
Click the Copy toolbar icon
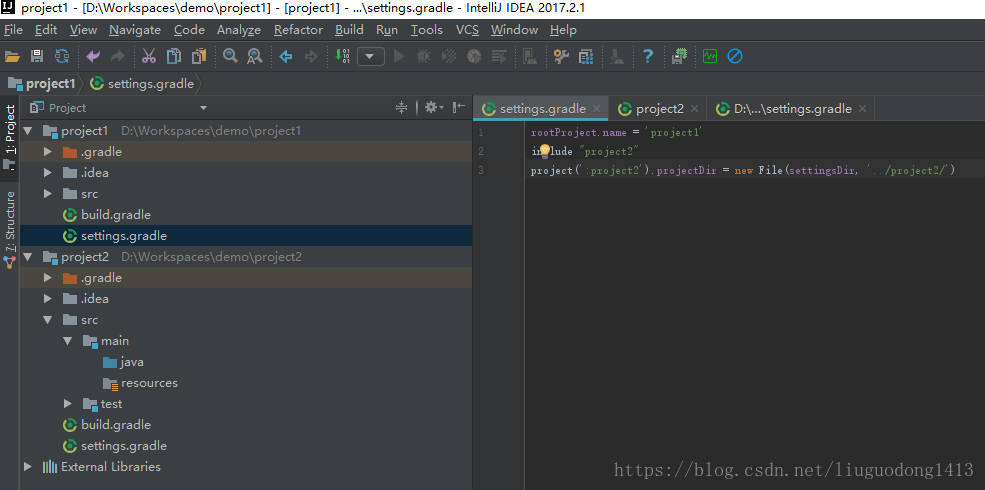[x=173, y=57]
